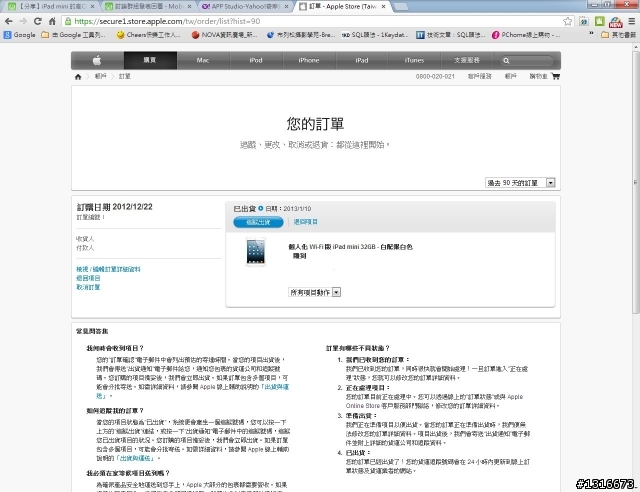Open the Cheers bookmark with smiley icon
This screenshot has width=640, height=492.
point(149,35)
